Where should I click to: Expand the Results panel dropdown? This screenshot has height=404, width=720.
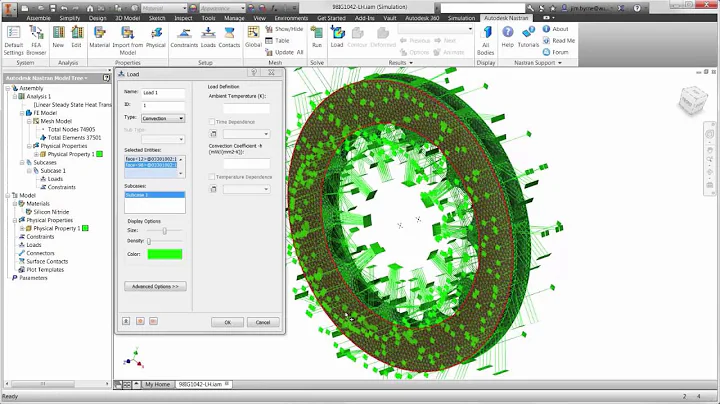(x=400, y=62)
